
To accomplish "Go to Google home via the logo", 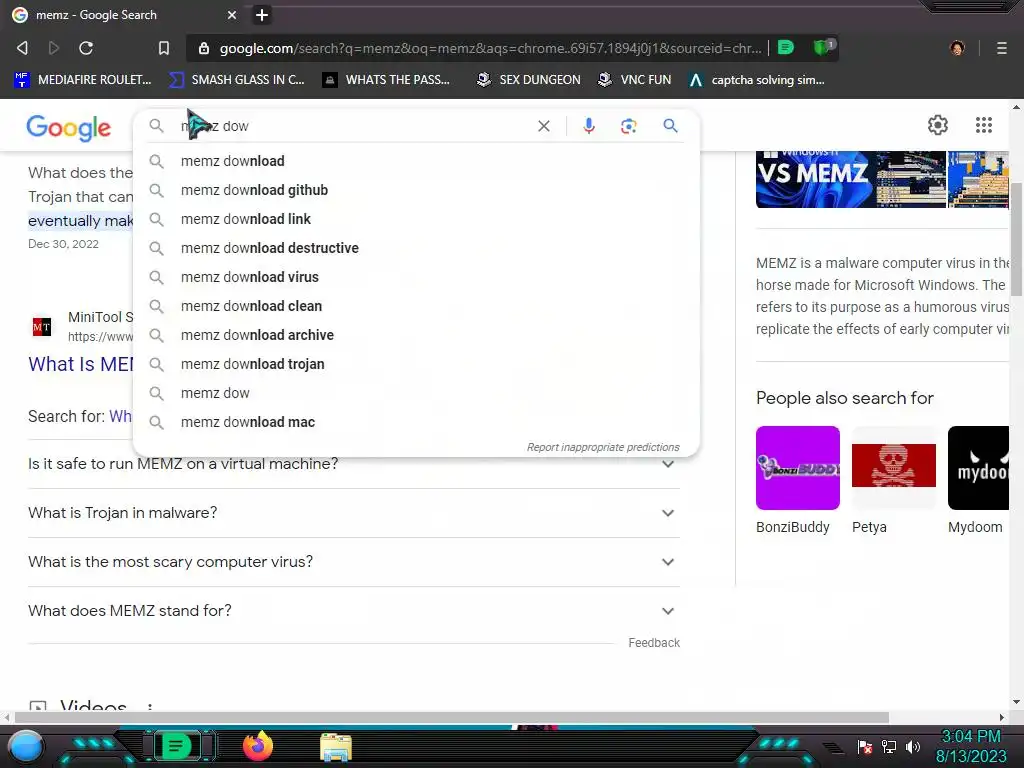I will (x=69, y=128).
